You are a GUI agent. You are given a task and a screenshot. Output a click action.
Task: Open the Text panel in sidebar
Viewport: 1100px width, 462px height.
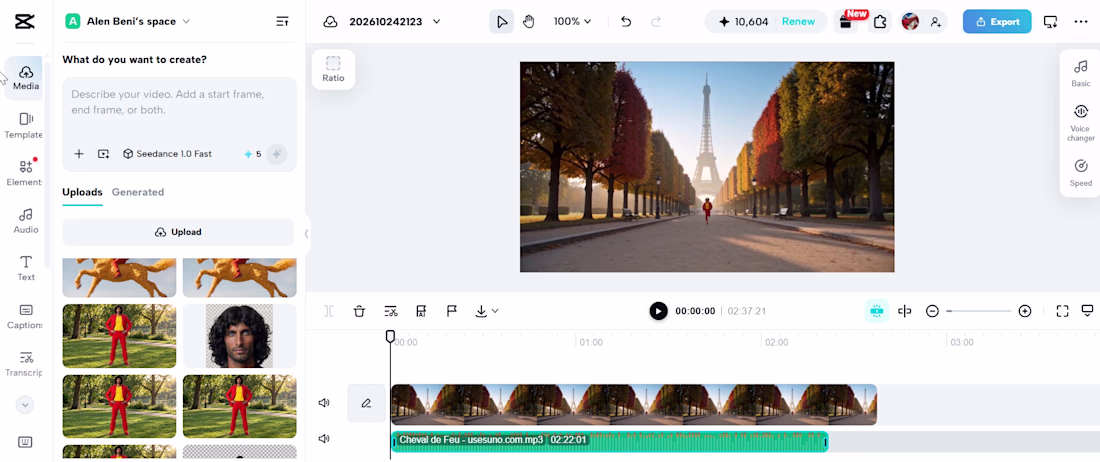coord(26,268)
